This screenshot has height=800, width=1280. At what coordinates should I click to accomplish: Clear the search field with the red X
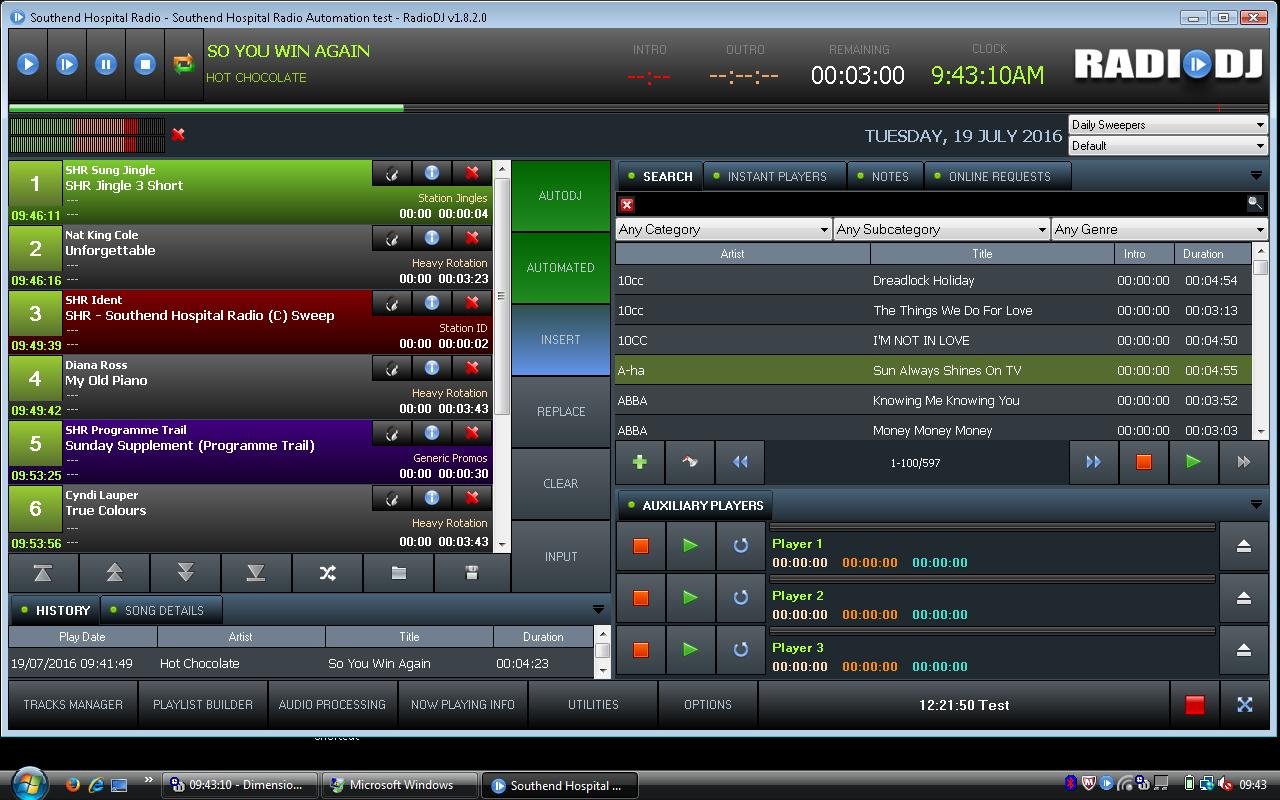[x=627, y=204]
